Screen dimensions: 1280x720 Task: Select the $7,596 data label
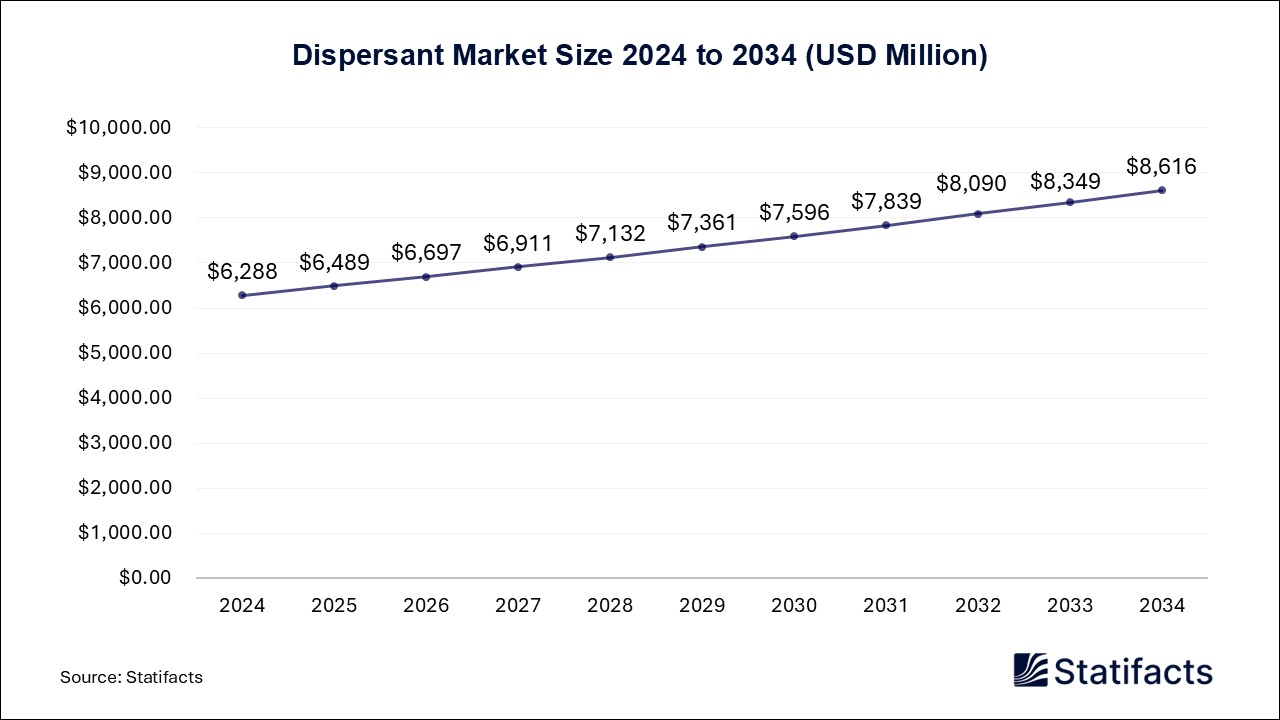tap(794, 212)
